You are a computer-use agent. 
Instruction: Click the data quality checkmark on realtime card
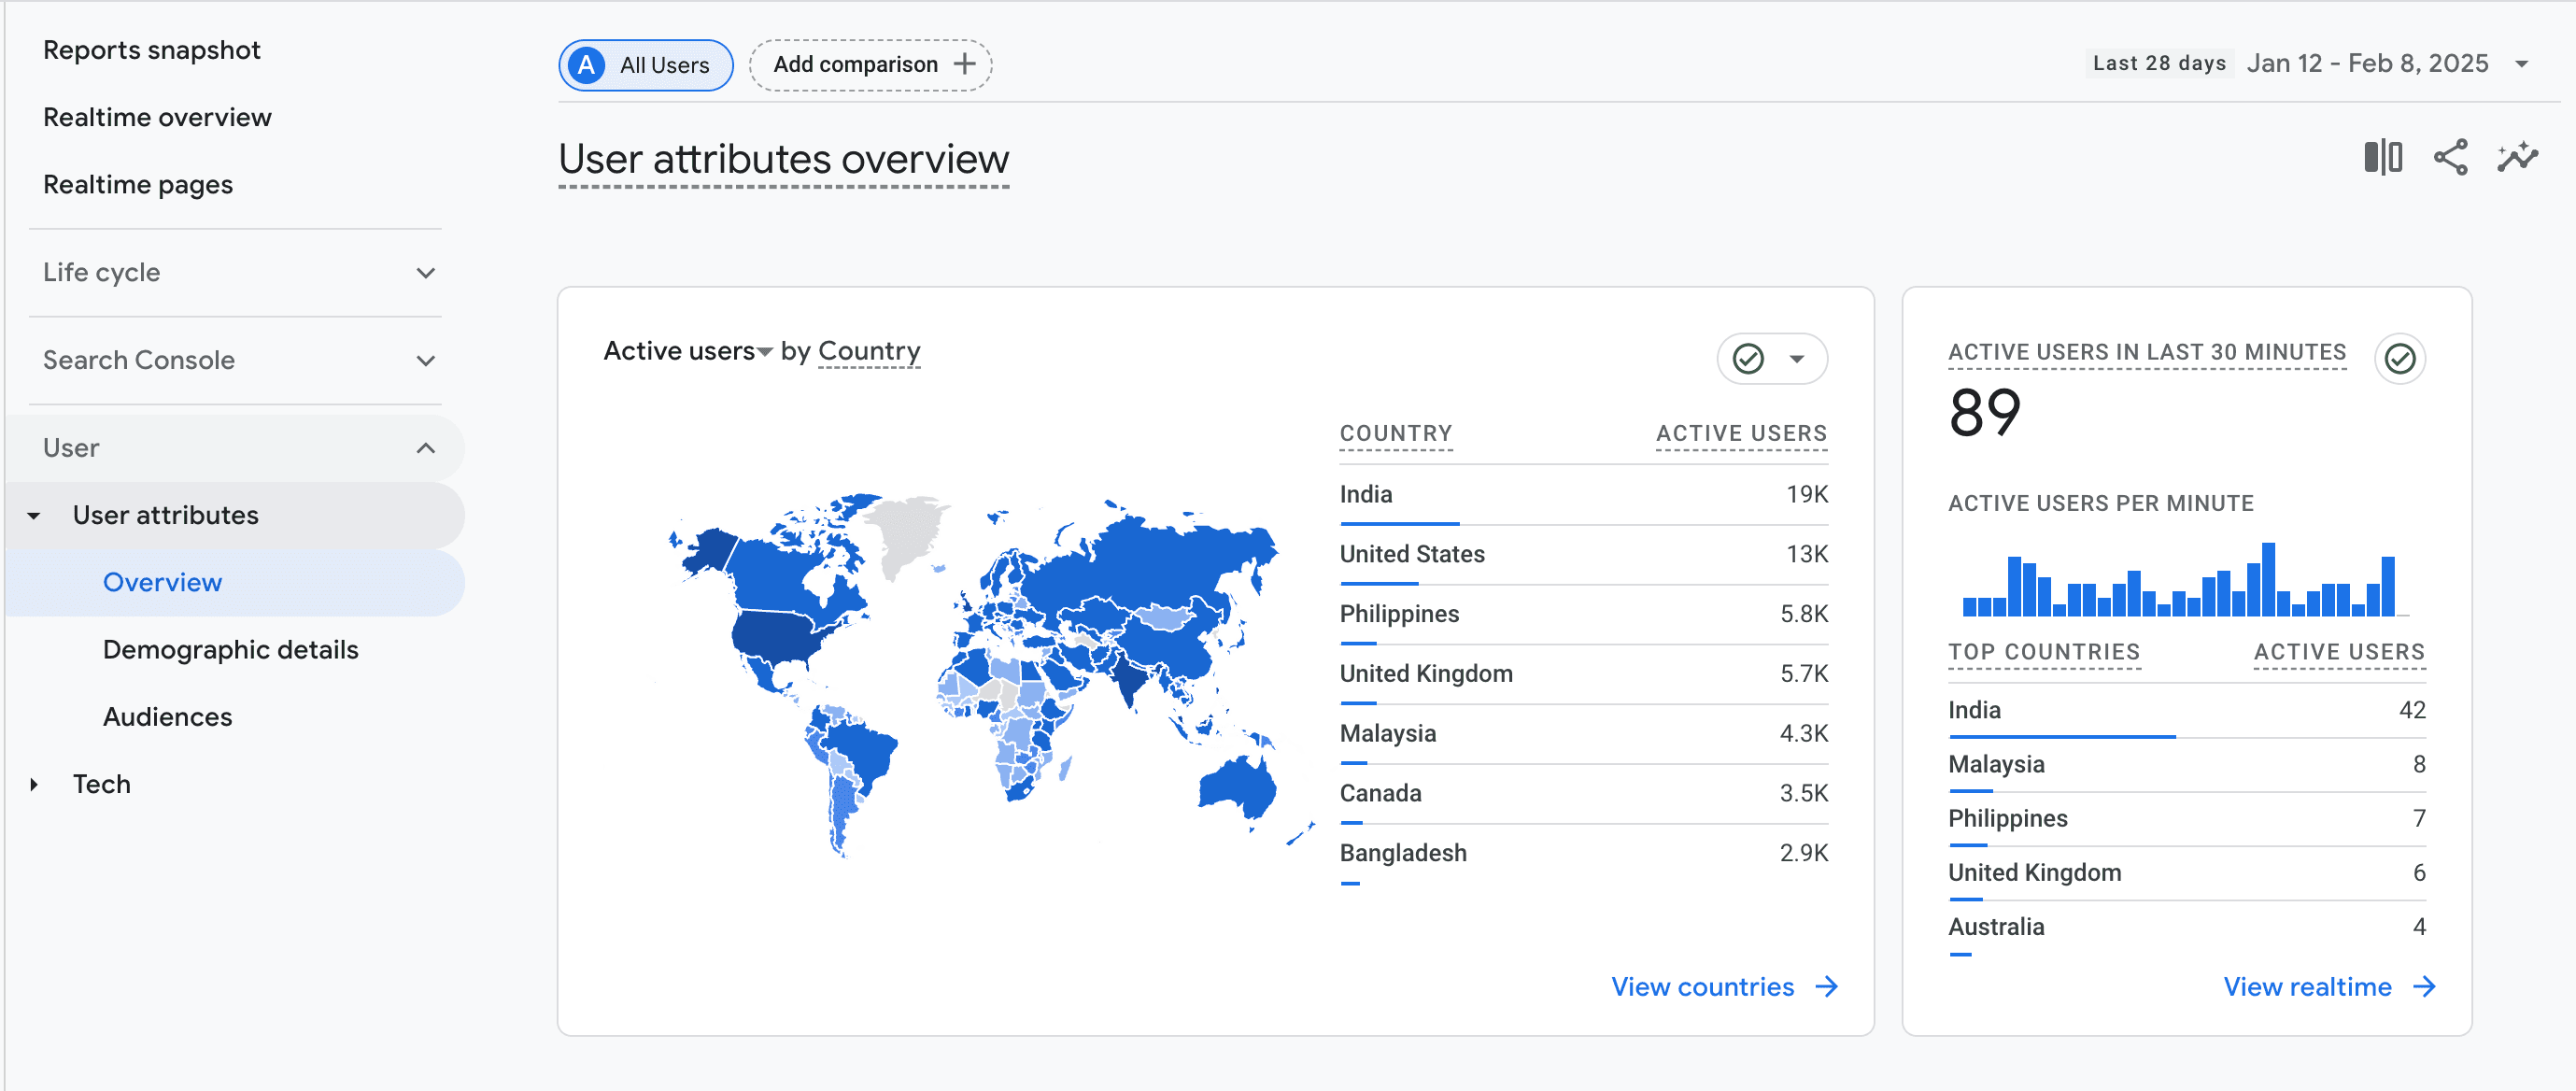(2400, 358)
